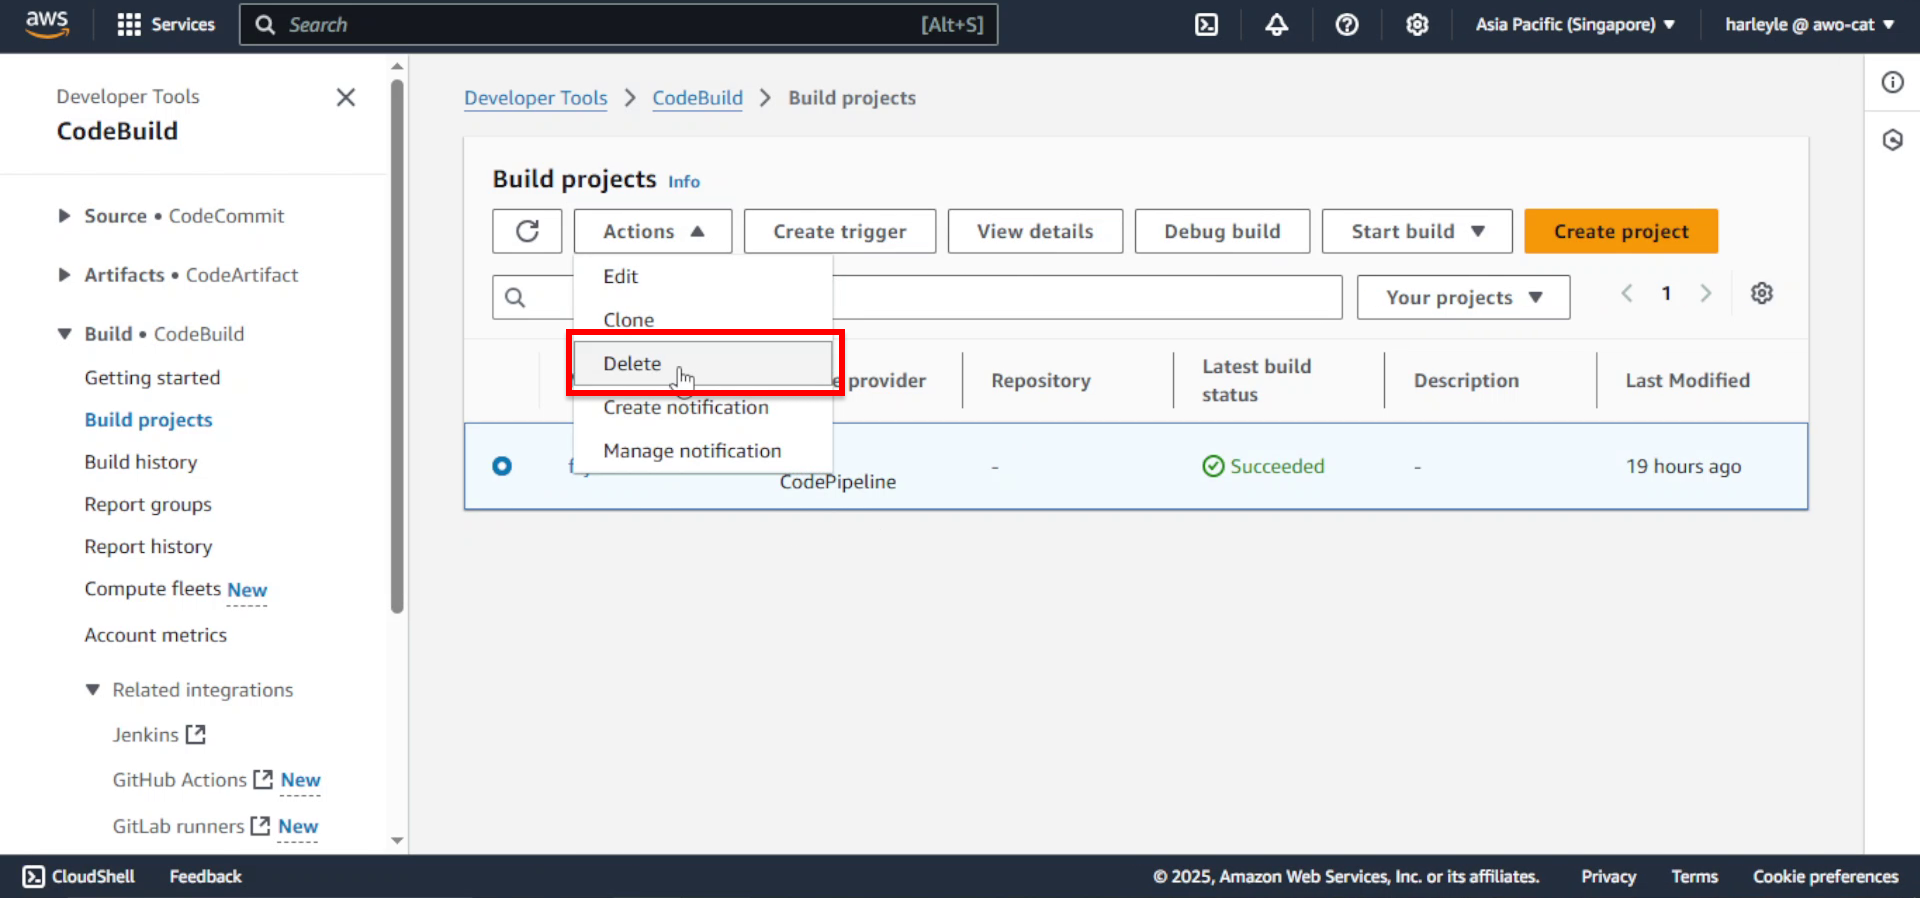Open the Info link beside Build projects
This screenshot has width=1920, height=898.
click(x=684, y=182)
